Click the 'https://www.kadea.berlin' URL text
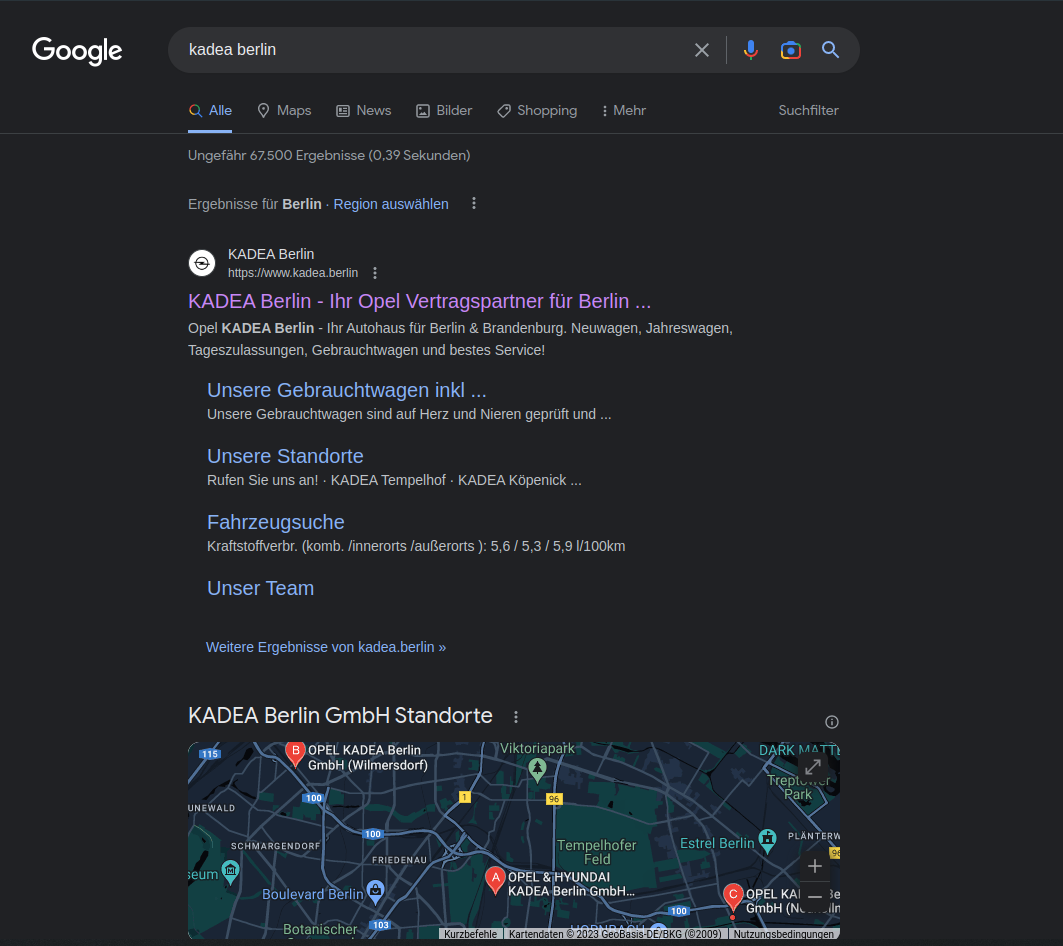 [x=293, y=273]
